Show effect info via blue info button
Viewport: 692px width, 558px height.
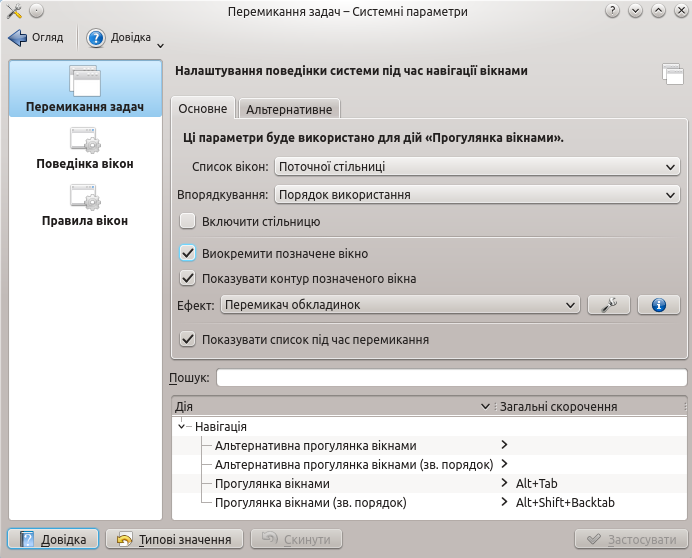658,305
